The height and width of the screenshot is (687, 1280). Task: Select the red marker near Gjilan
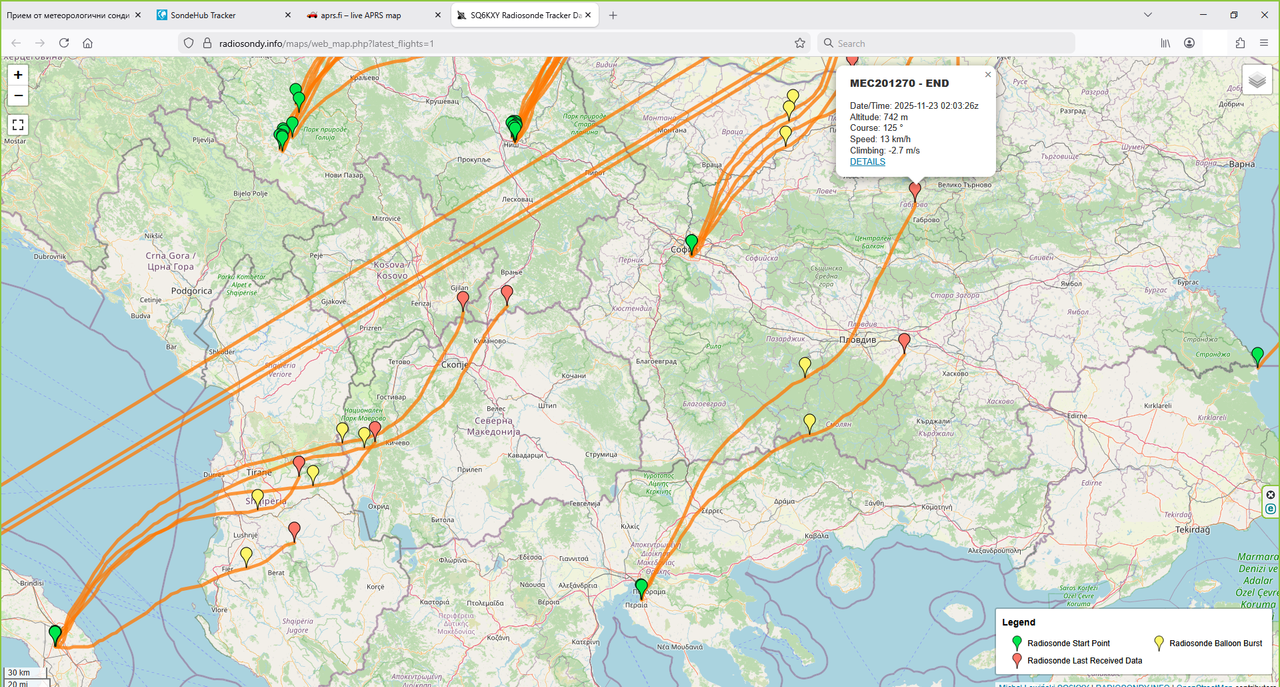(x=462, y=298)
